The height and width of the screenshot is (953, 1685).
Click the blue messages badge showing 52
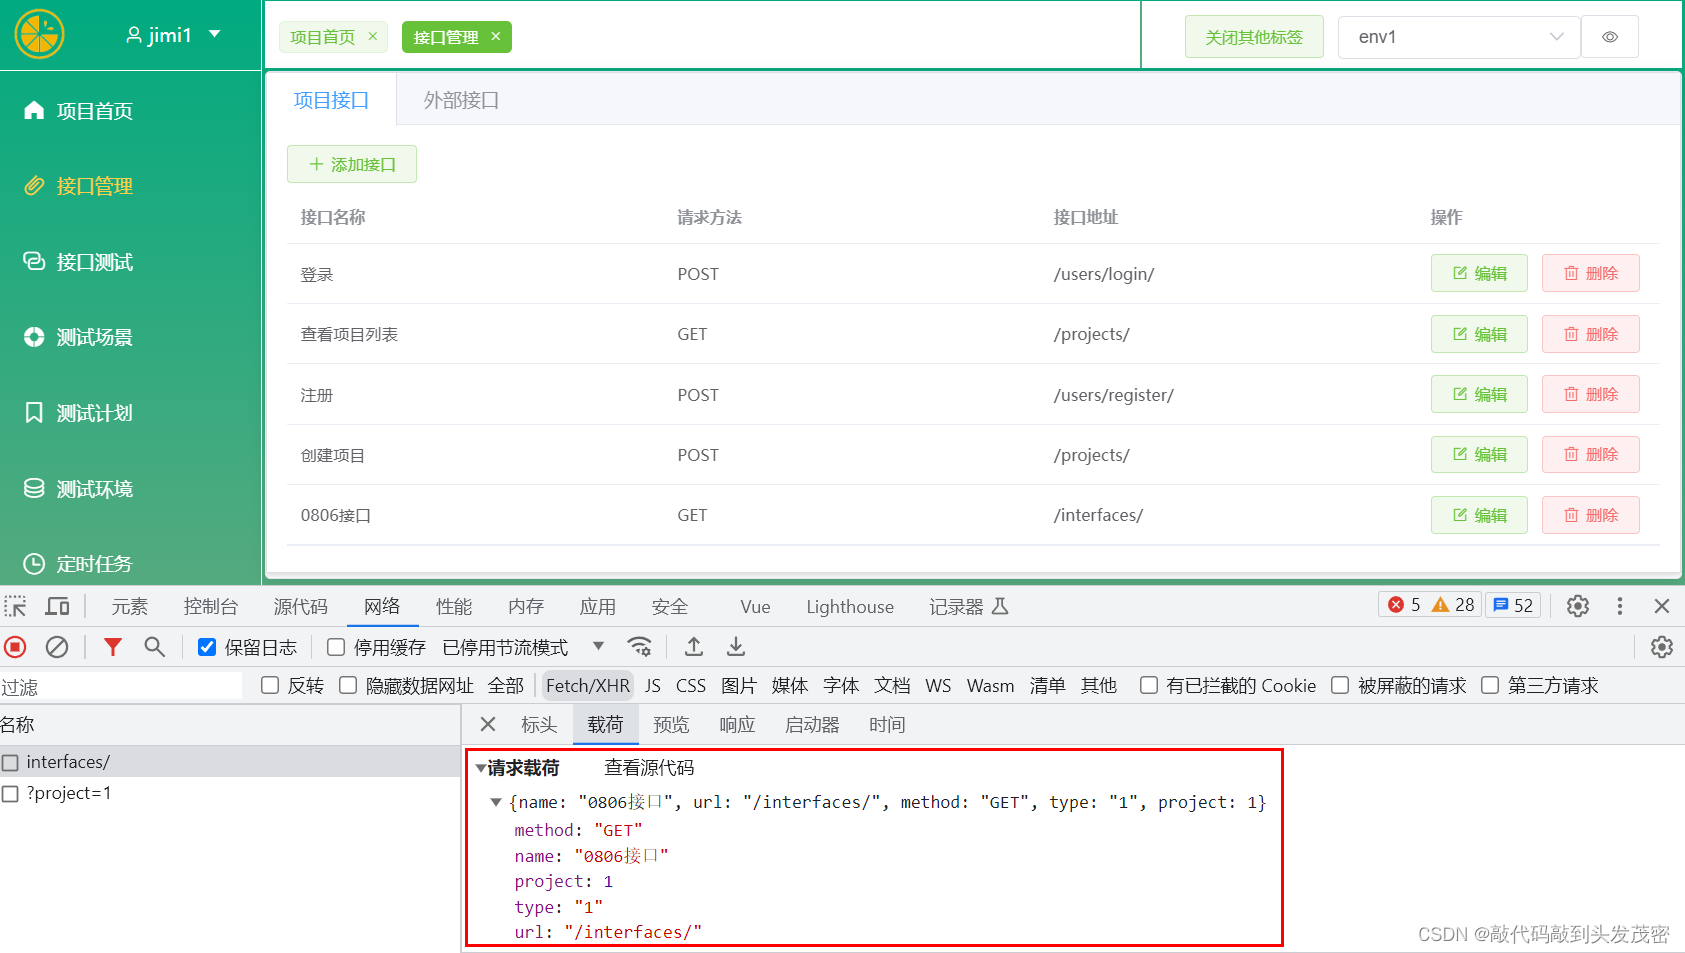(1513, 604)
